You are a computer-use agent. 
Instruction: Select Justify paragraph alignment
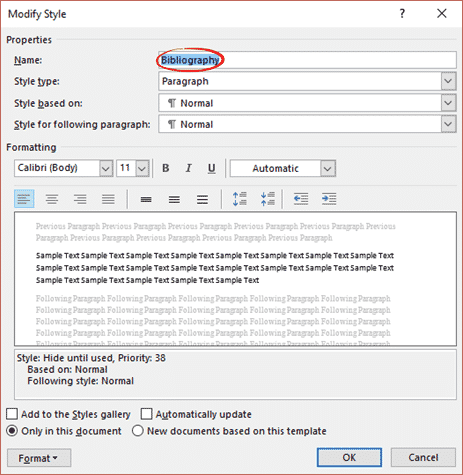[108, 199]
